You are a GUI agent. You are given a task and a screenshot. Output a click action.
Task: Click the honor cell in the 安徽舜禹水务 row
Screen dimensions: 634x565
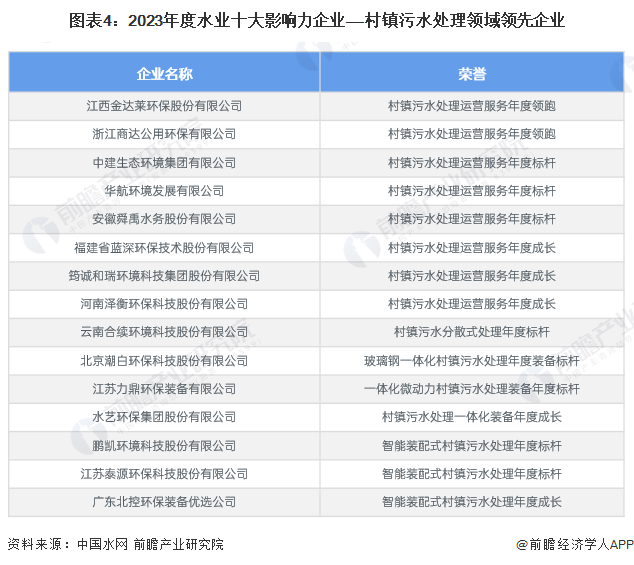click(472, 219)
